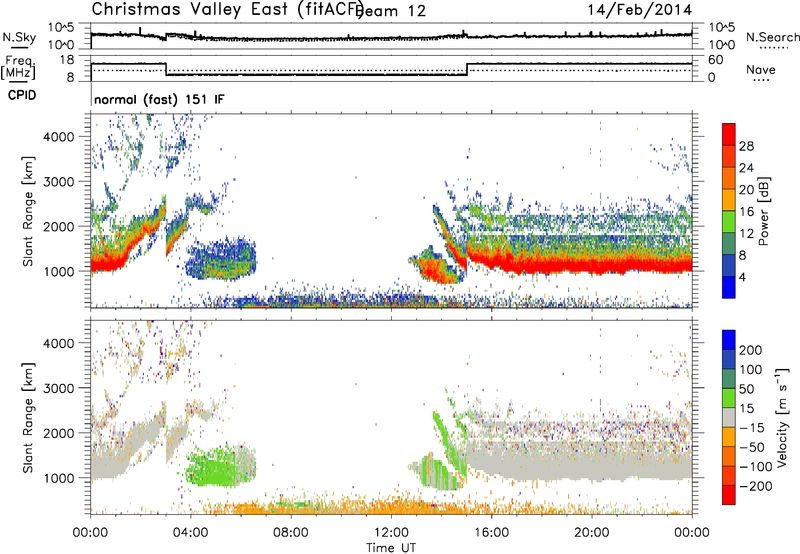This screenshot has width=800, height=554.
Task: Click the '20:00' time tick label
Action: (591, 533)
